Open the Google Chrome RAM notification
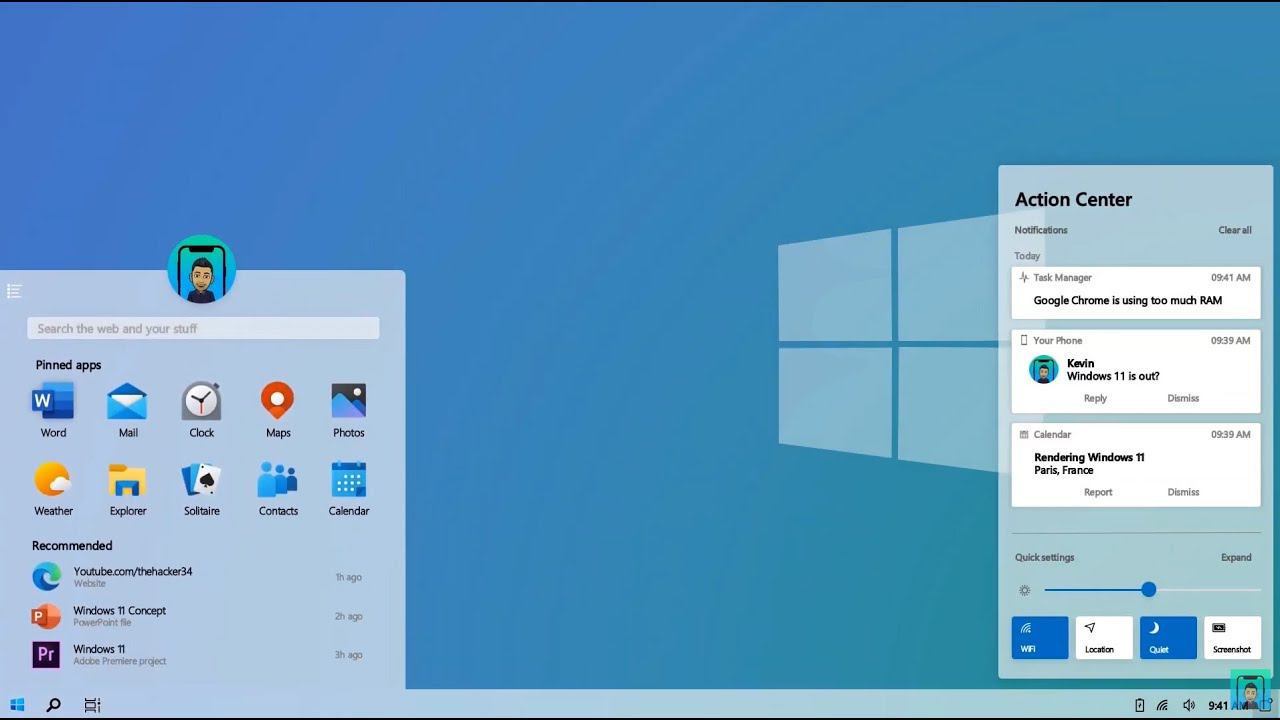Viewport: 1280px width, 720px height. 1136,291
